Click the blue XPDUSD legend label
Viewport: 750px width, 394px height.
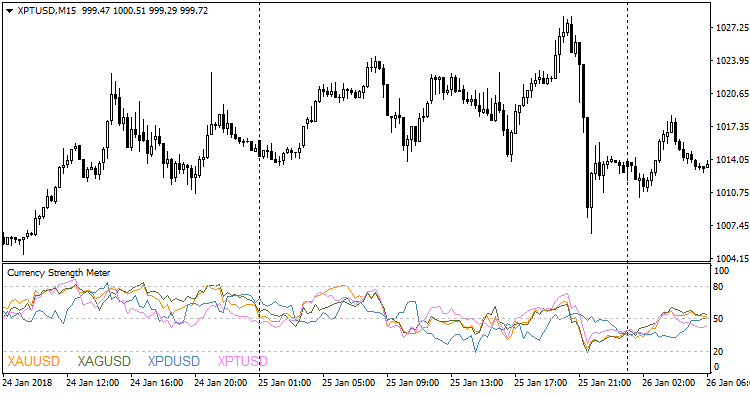tap(174, 361)
